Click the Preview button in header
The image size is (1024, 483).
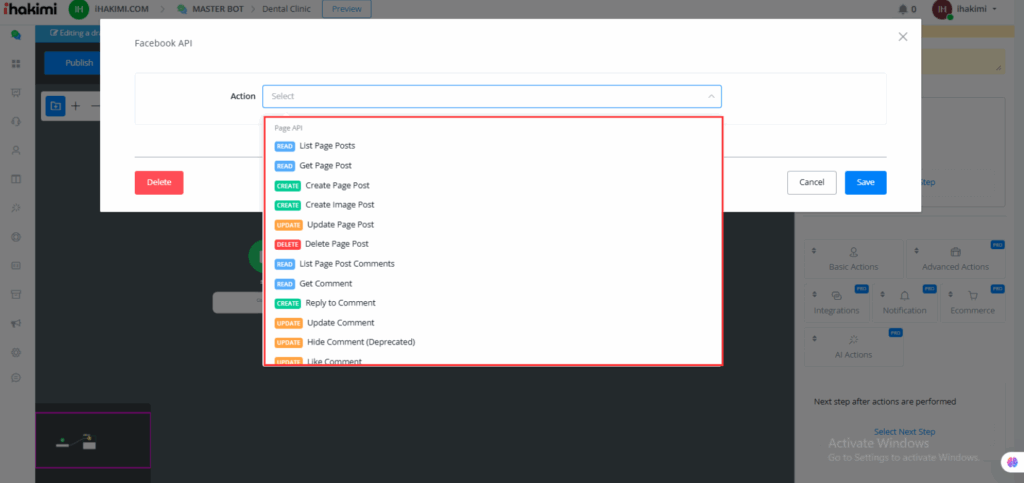[346, 9]
